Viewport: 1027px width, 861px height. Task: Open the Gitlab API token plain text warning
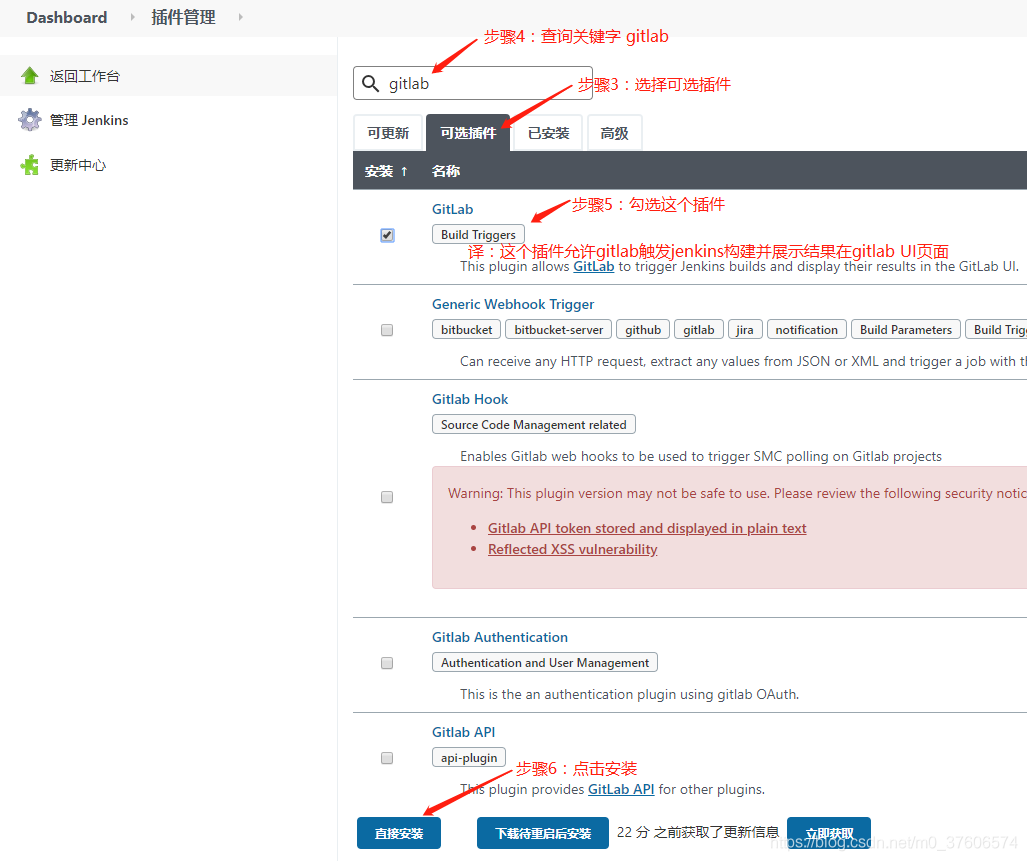point(647,528)
